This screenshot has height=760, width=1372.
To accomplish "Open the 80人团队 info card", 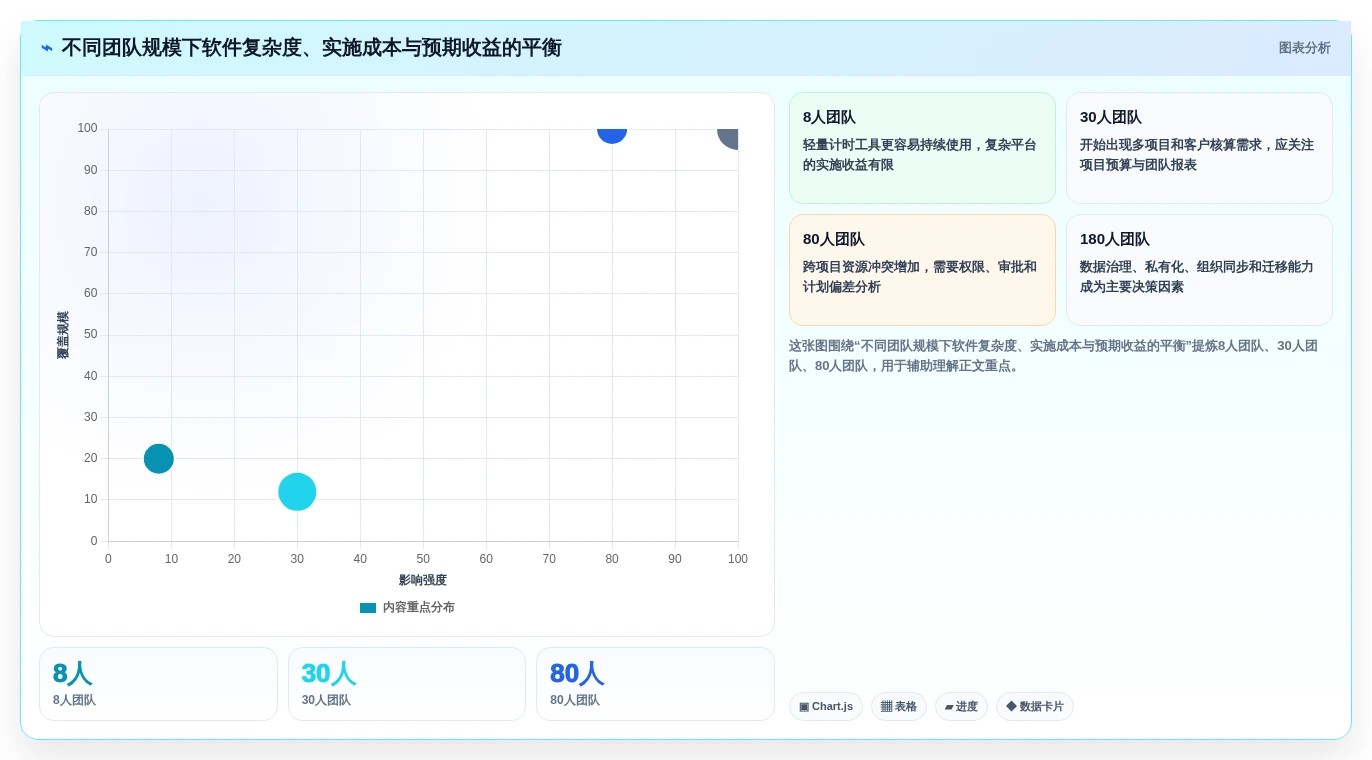I will click(922, 270).
